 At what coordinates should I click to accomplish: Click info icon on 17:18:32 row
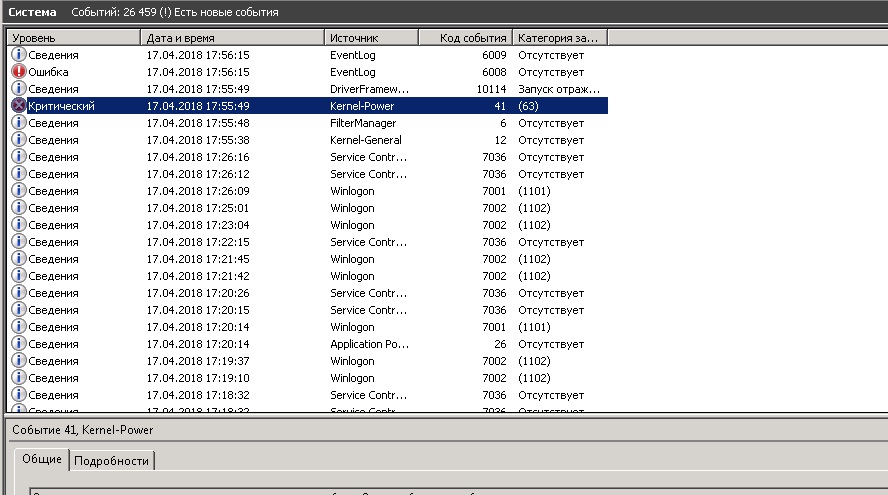click(x=19, y=394)
